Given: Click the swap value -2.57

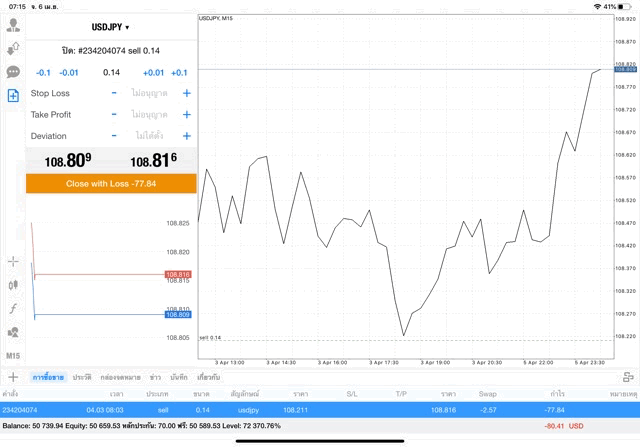Looking at the screenshot, I should [x=488, y=410].
